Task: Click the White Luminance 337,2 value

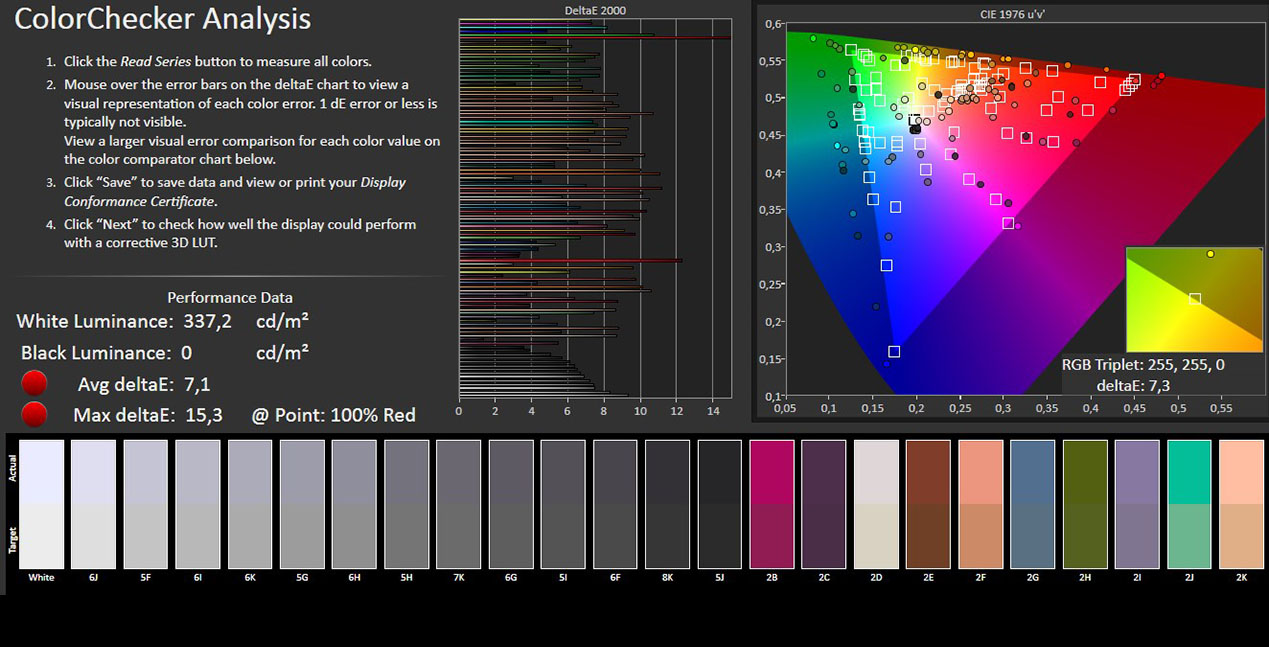Action: click(x=208, y=321)
